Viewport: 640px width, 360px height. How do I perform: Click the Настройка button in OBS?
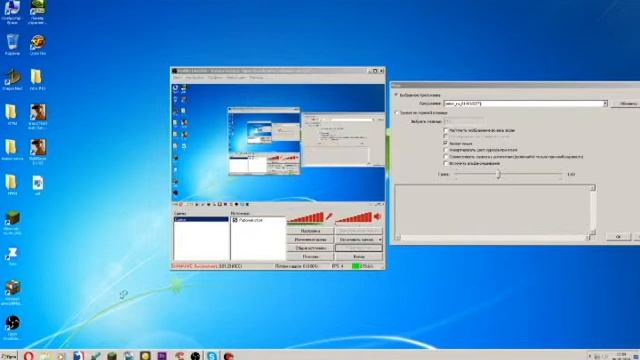pos(310,231)
